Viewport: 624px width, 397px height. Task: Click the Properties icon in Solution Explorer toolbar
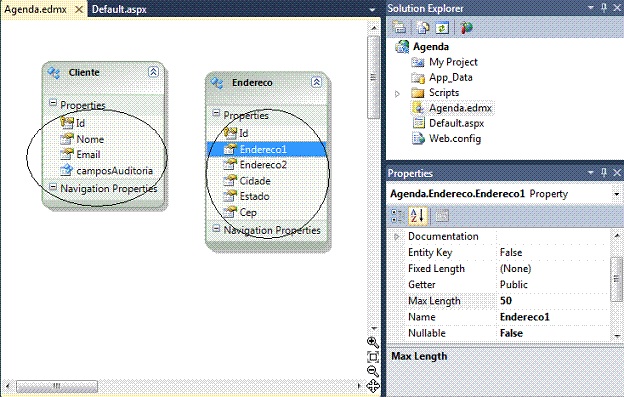(399, 27)
